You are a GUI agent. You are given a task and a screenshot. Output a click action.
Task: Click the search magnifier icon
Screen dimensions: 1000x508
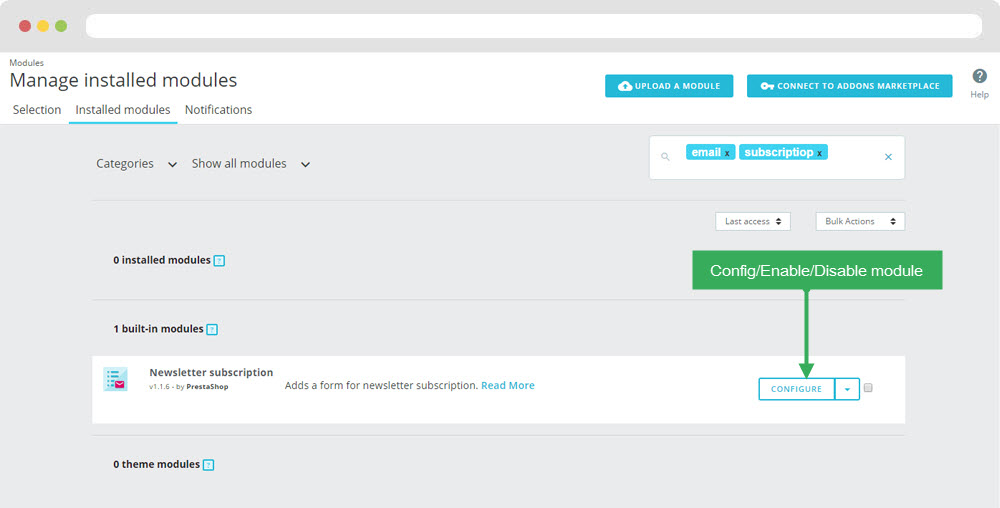tap(665, 157)
